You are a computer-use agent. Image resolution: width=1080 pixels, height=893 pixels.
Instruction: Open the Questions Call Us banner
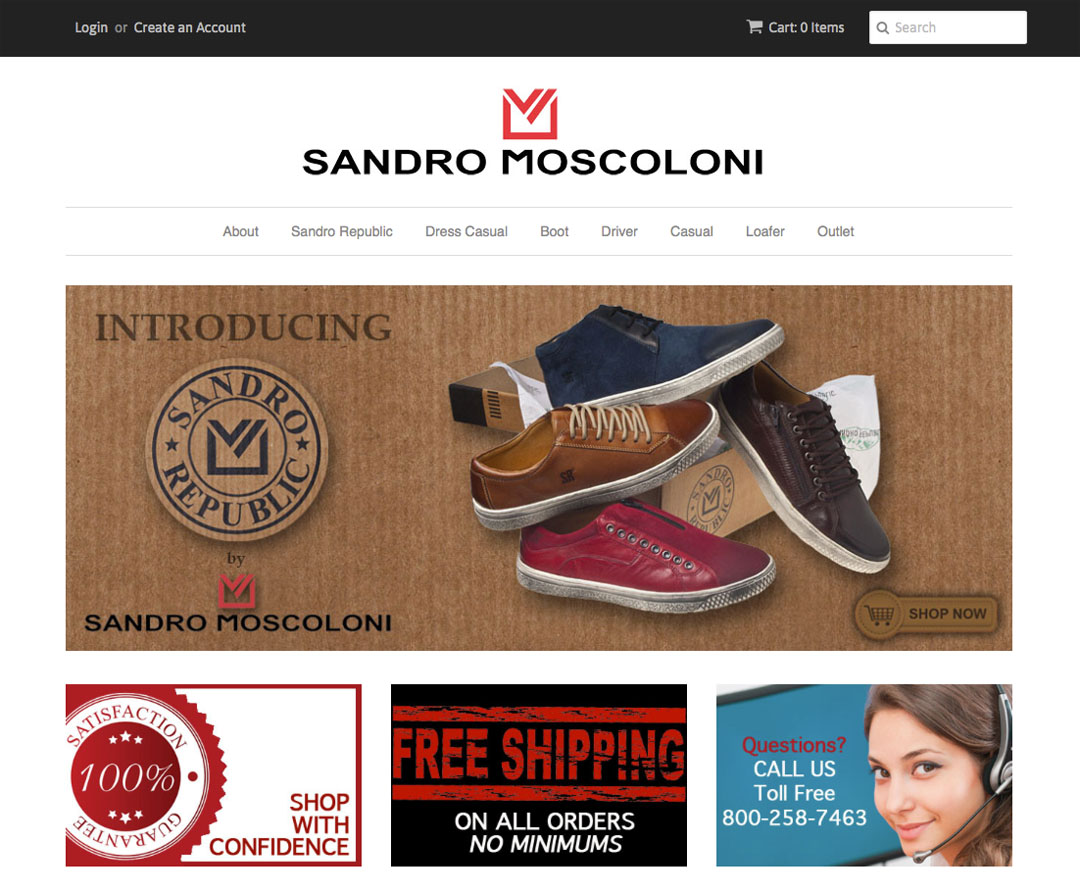[864, 775]
